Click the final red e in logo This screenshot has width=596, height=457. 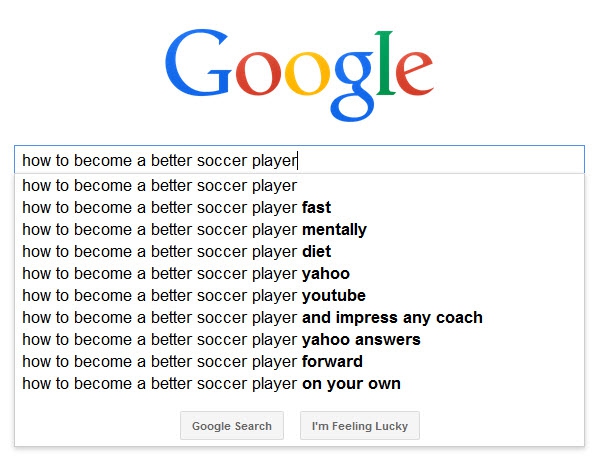415,73
